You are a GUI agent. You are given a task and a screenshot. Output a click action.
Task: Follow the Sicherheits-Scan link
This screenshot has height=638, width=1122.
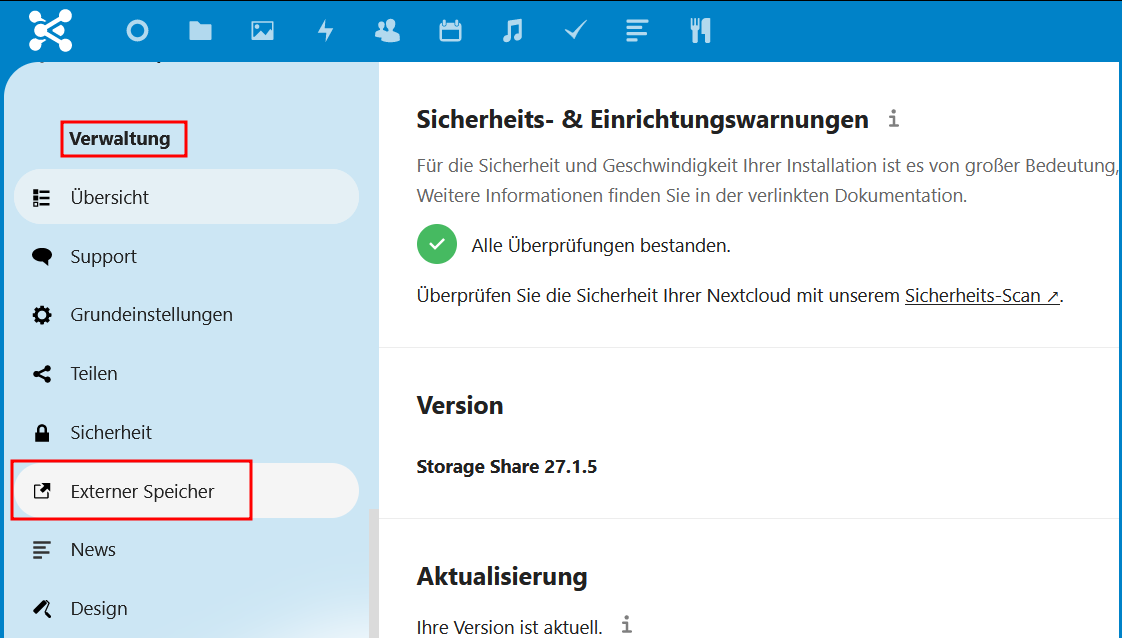(x=981, y=296)
